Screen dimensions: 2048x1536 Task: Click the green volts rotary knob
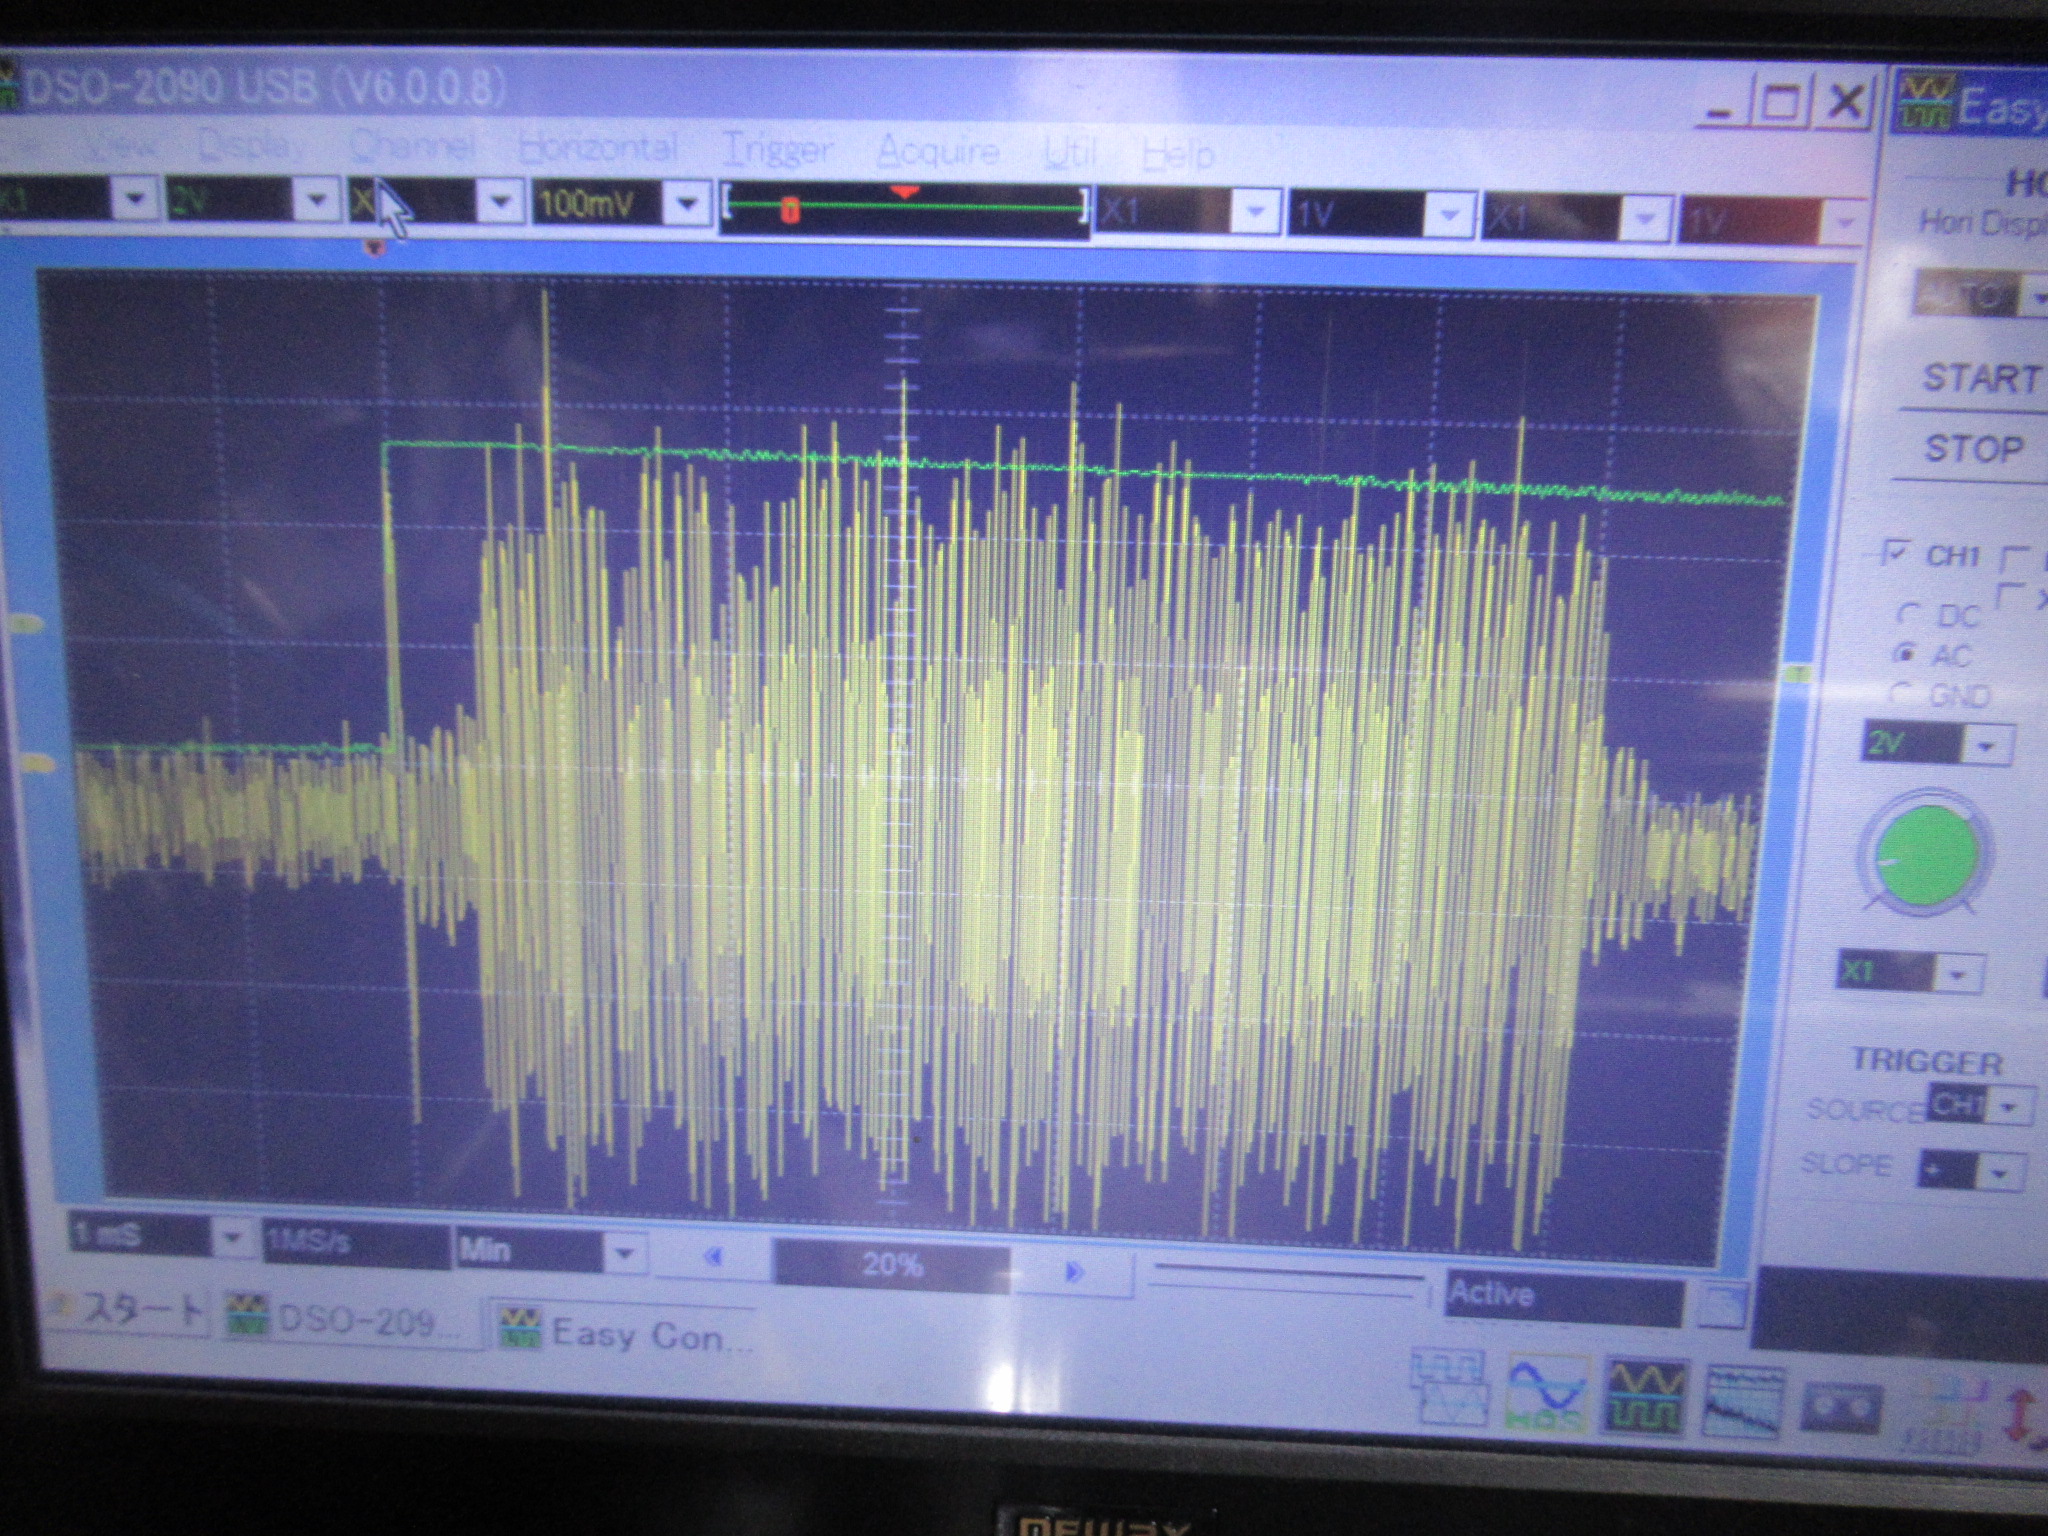1925,855
